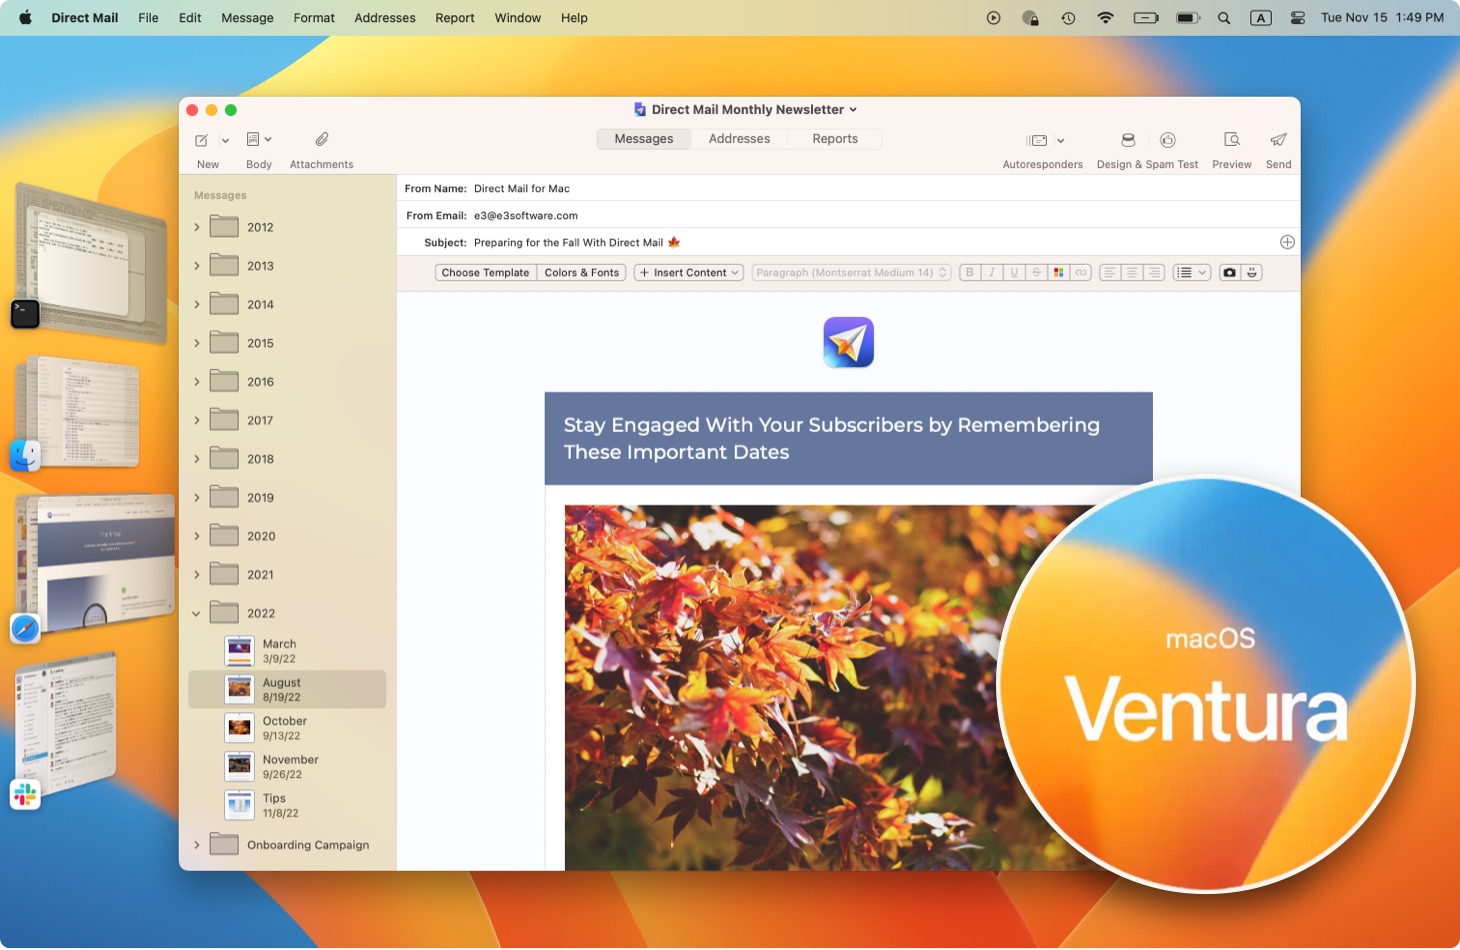
Task: Switch to the Reports tab
Action: click(x=835, y=139)
